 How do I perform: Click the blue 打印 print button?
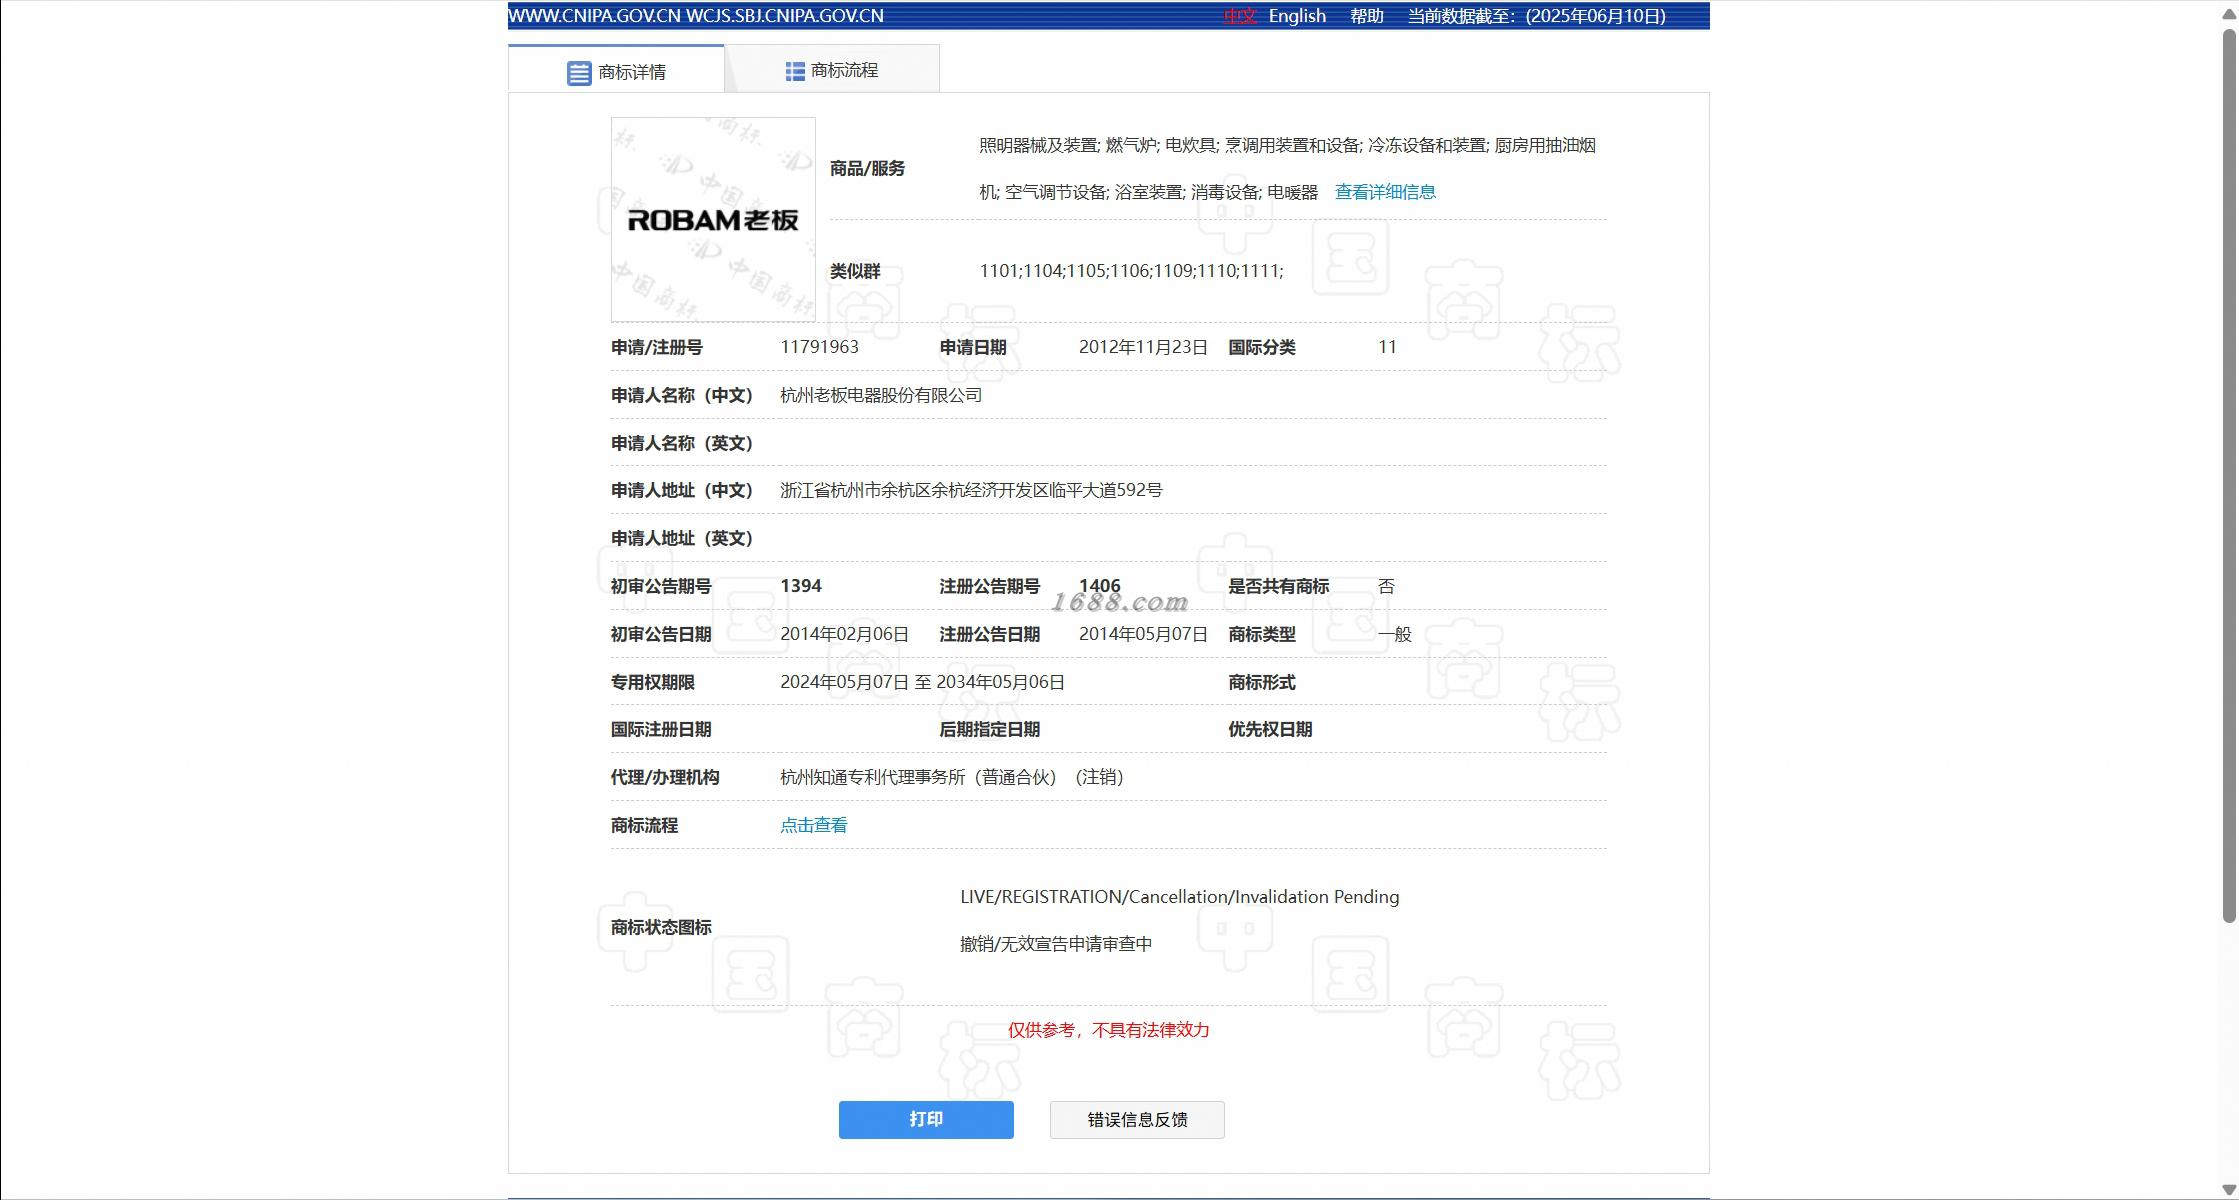coord(926,1120)
